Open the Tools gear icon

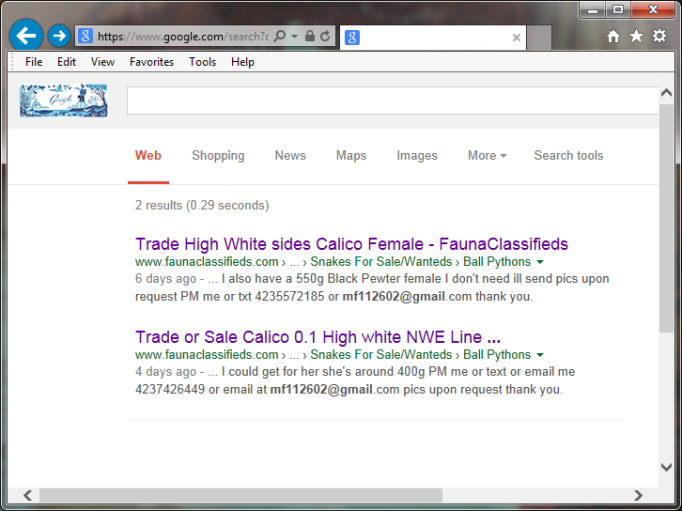tap(659, 36)
